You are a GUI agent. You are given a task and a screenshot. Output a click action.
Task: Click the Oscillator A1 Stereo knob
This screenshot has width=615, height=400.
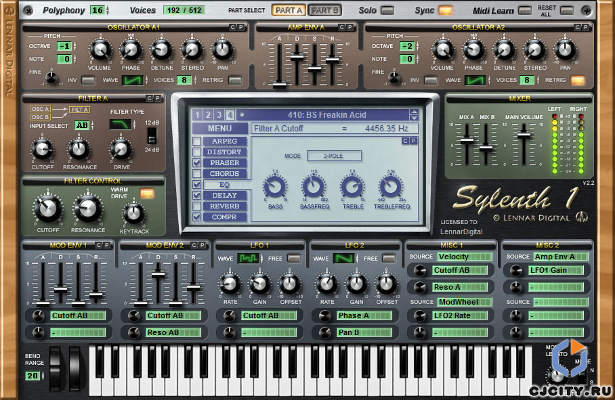192,50
